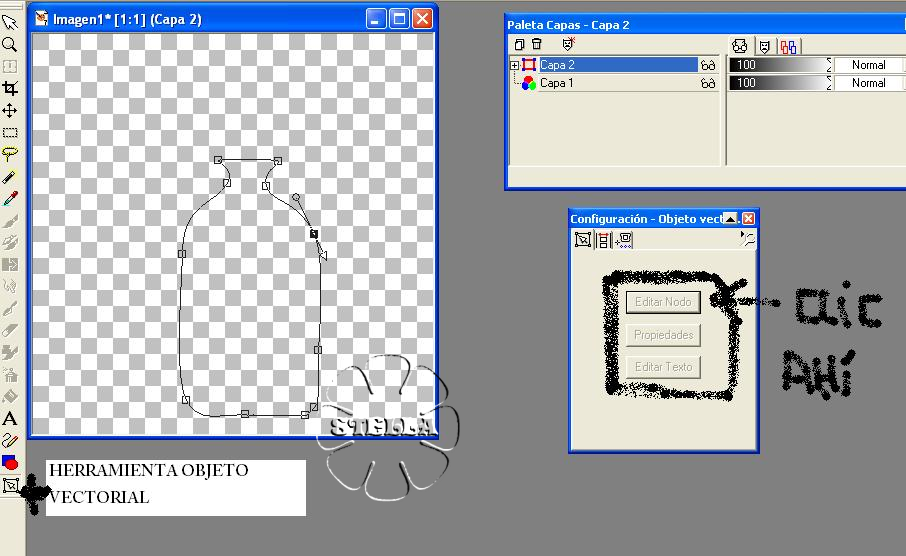Click the Editar Nodo button
Image resolution: width=906 pixels, height=556 pixels.
coord(663,302)
